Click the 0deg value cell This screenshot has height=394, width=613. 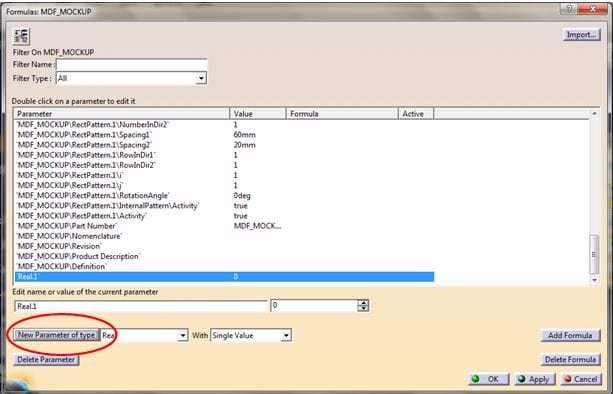point(242,195)
